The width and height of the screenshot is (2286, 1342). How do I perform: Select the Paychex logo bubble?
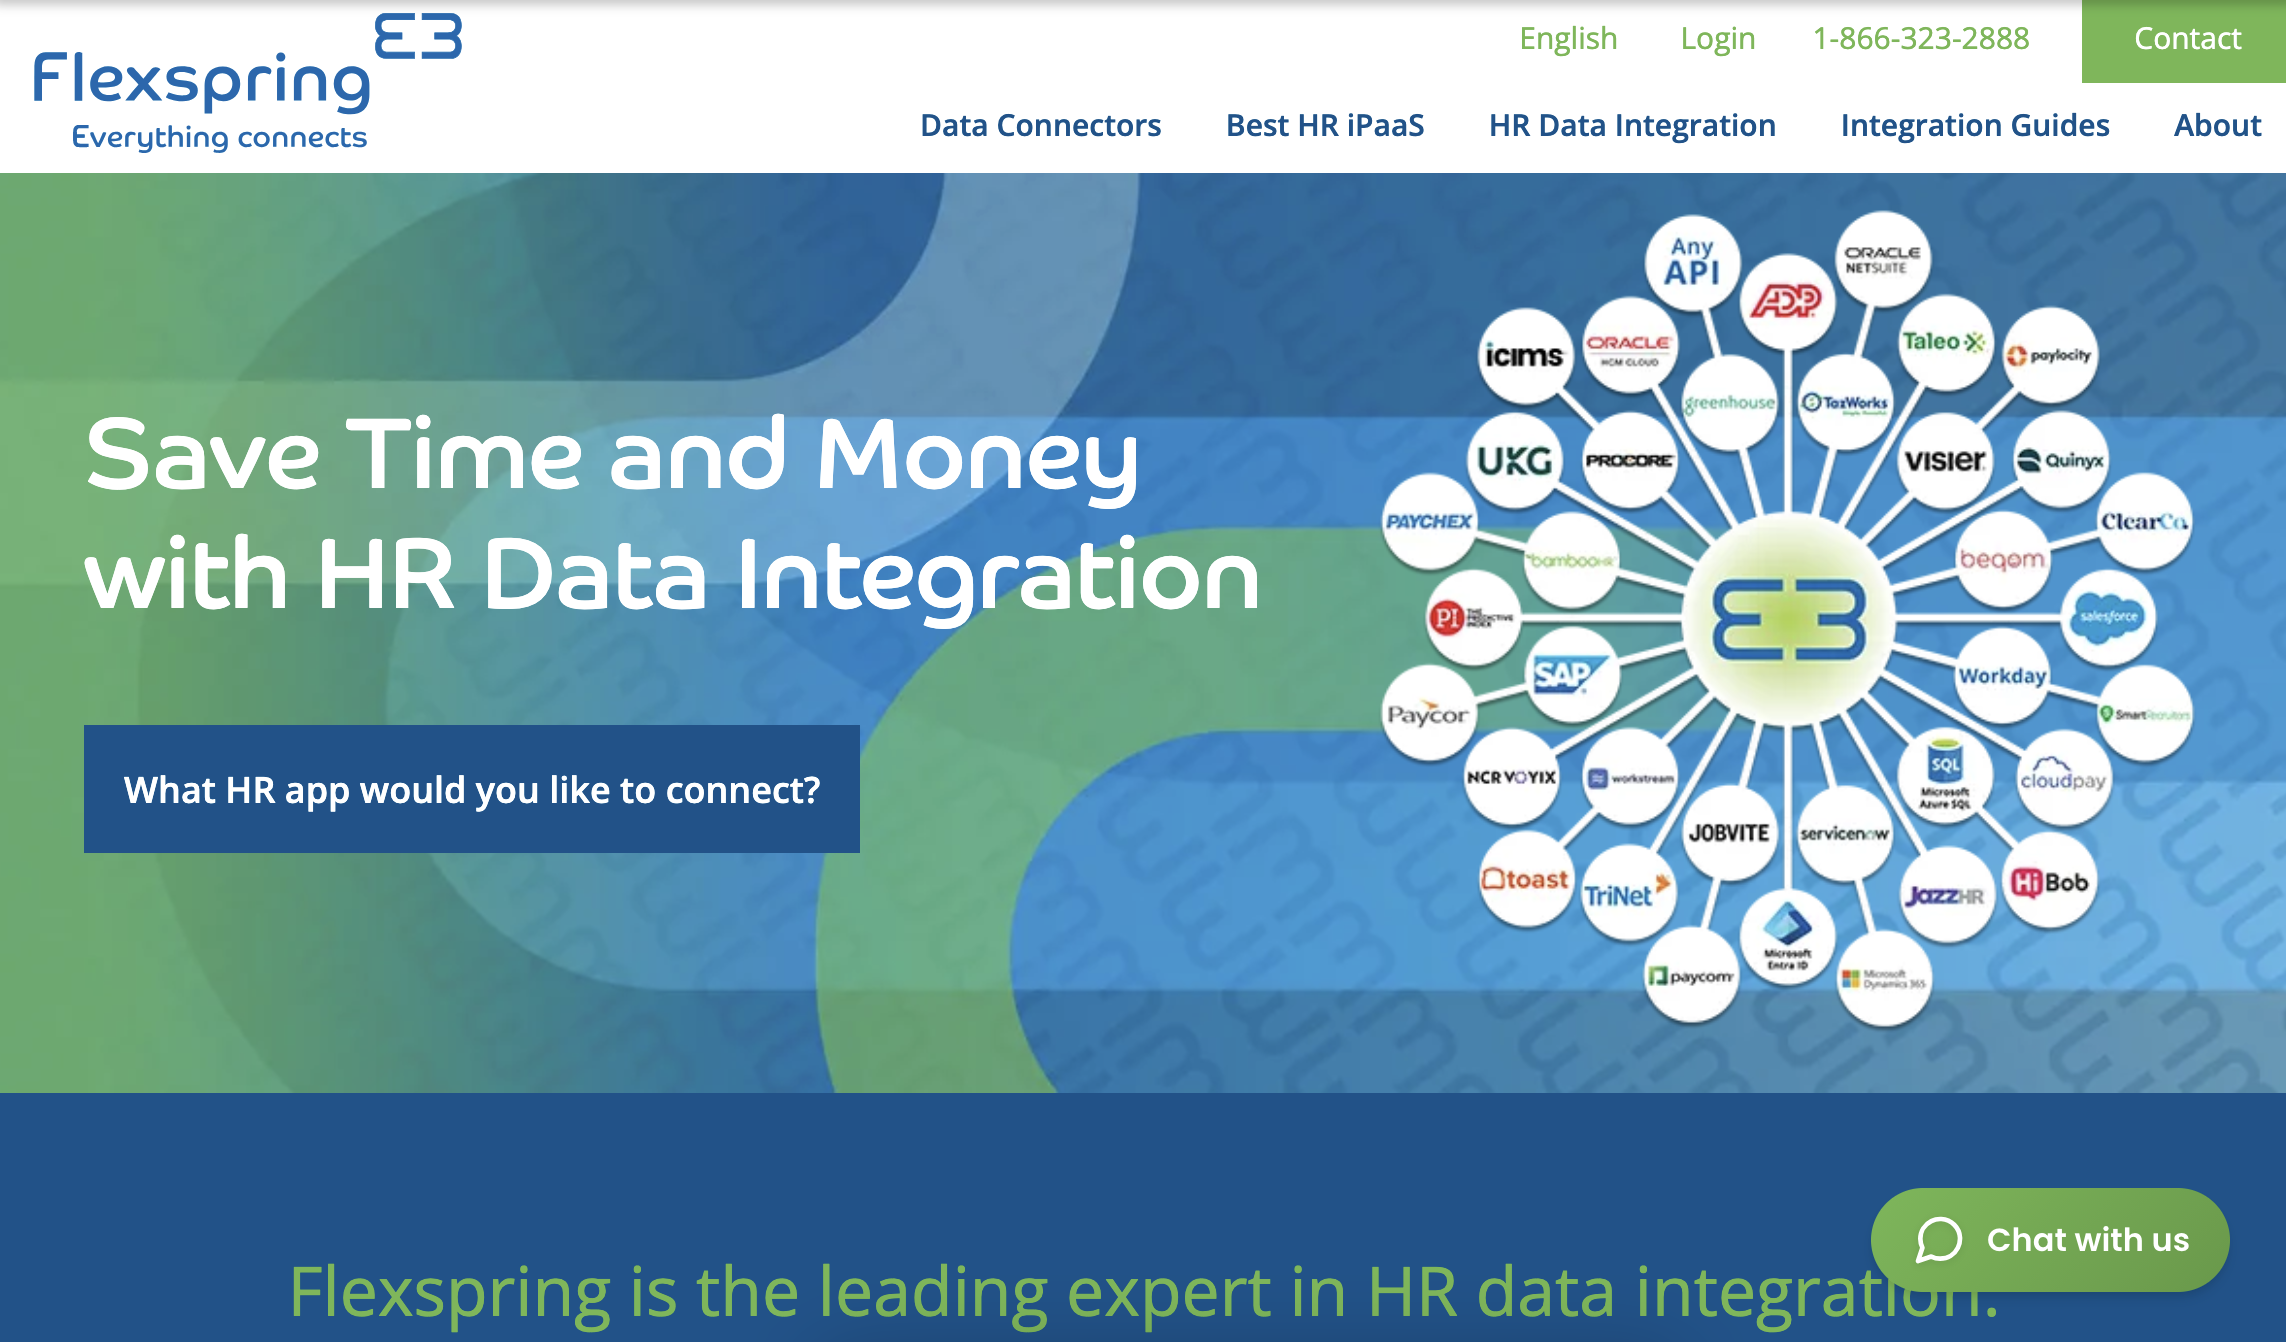(1429, 522)
